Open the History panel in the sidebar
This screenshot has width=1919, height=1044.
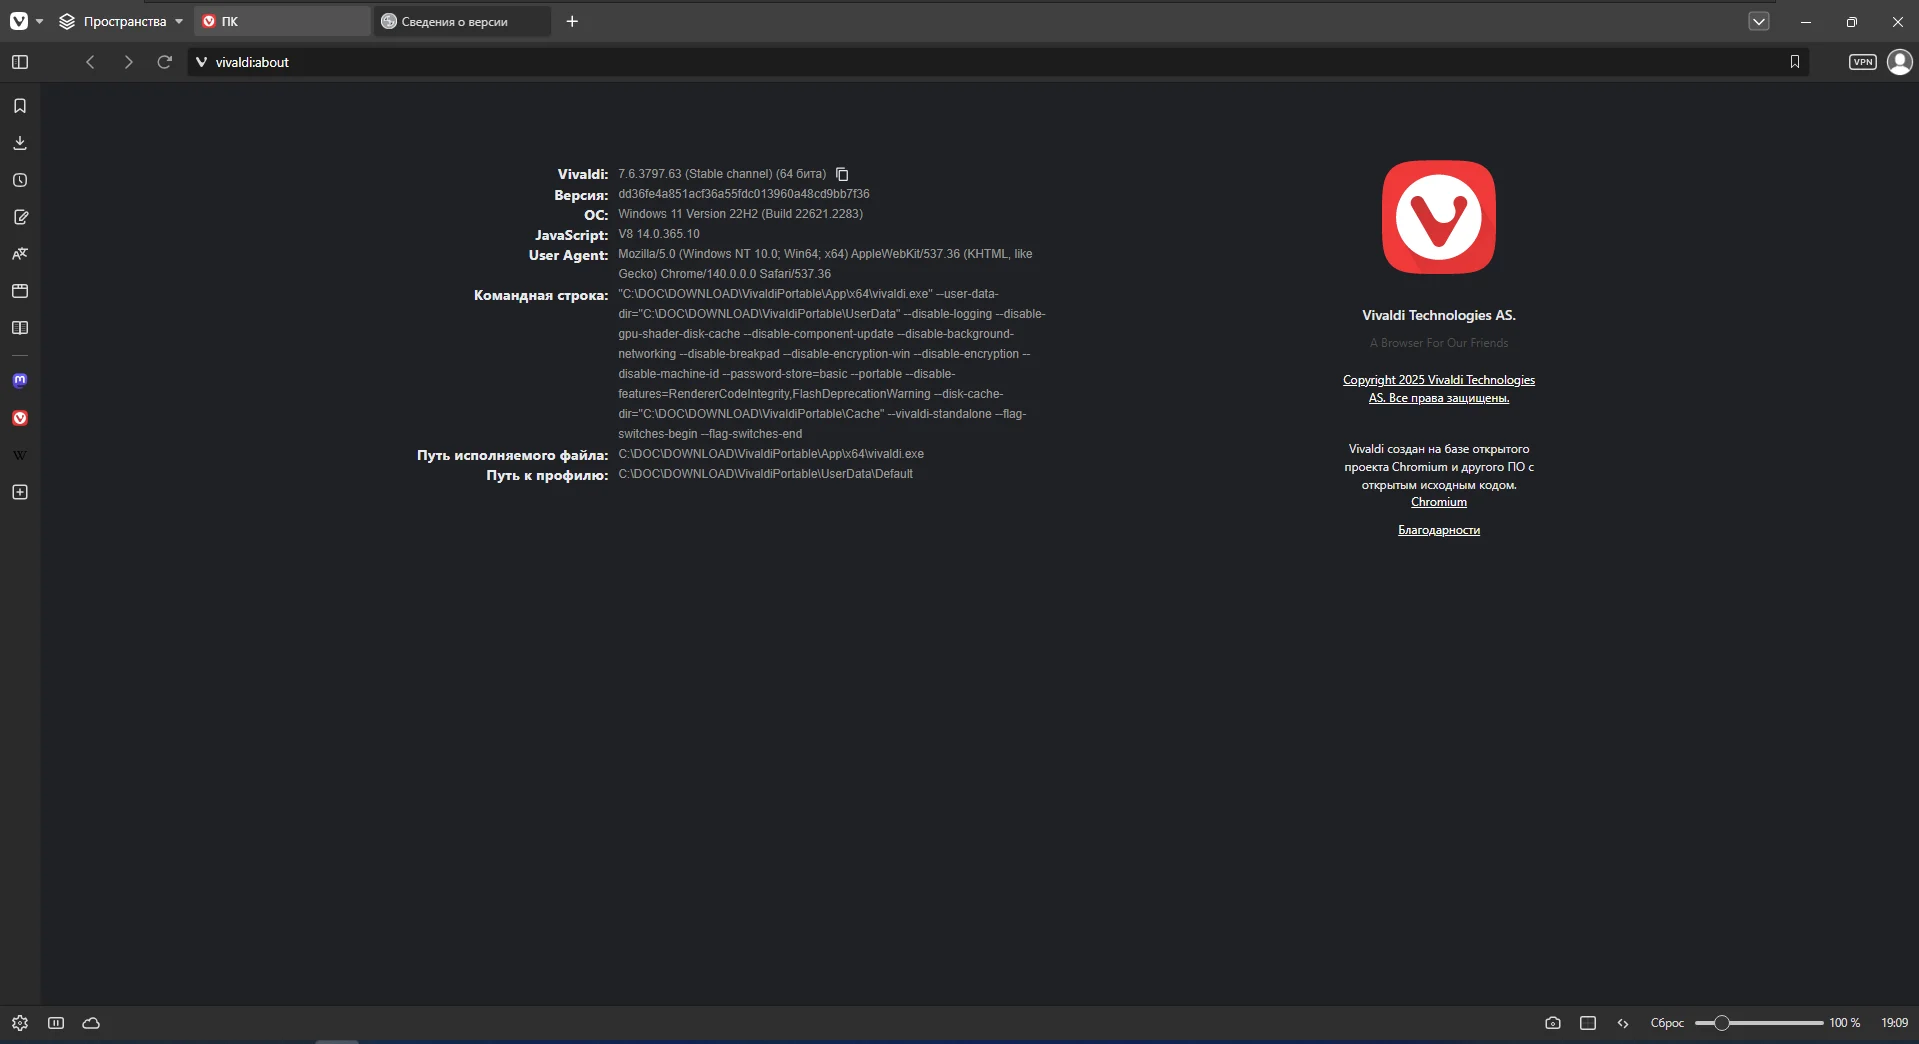point(20,180)
